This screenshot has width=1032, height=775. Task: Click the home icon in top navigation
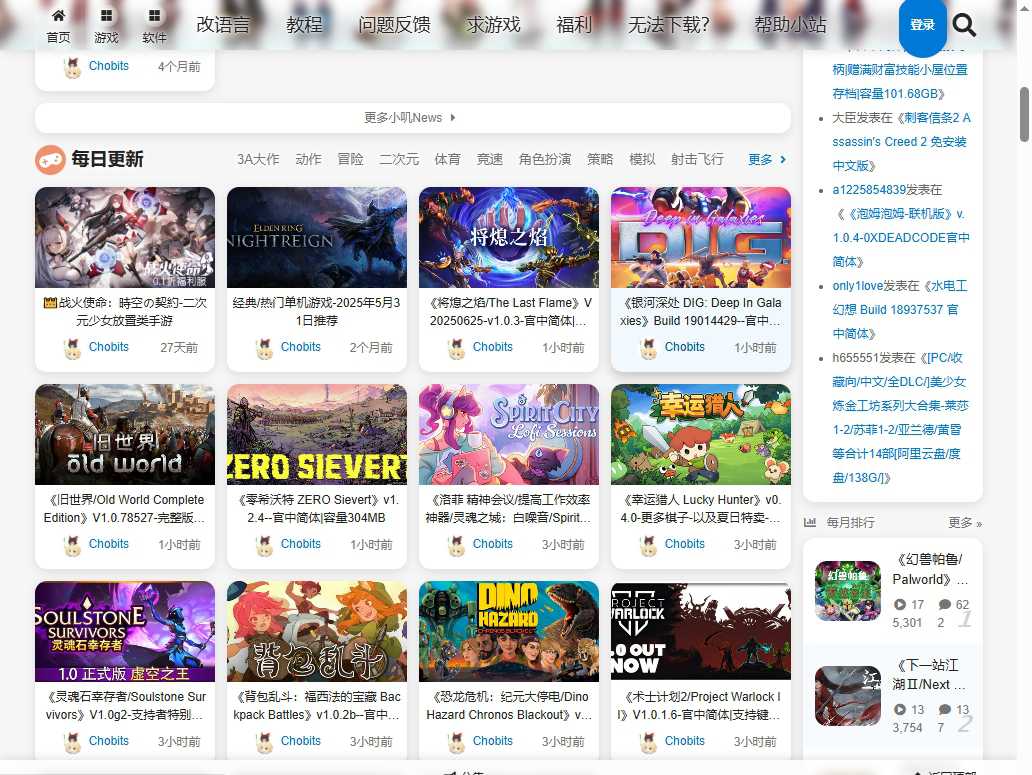tap(58, 16)
